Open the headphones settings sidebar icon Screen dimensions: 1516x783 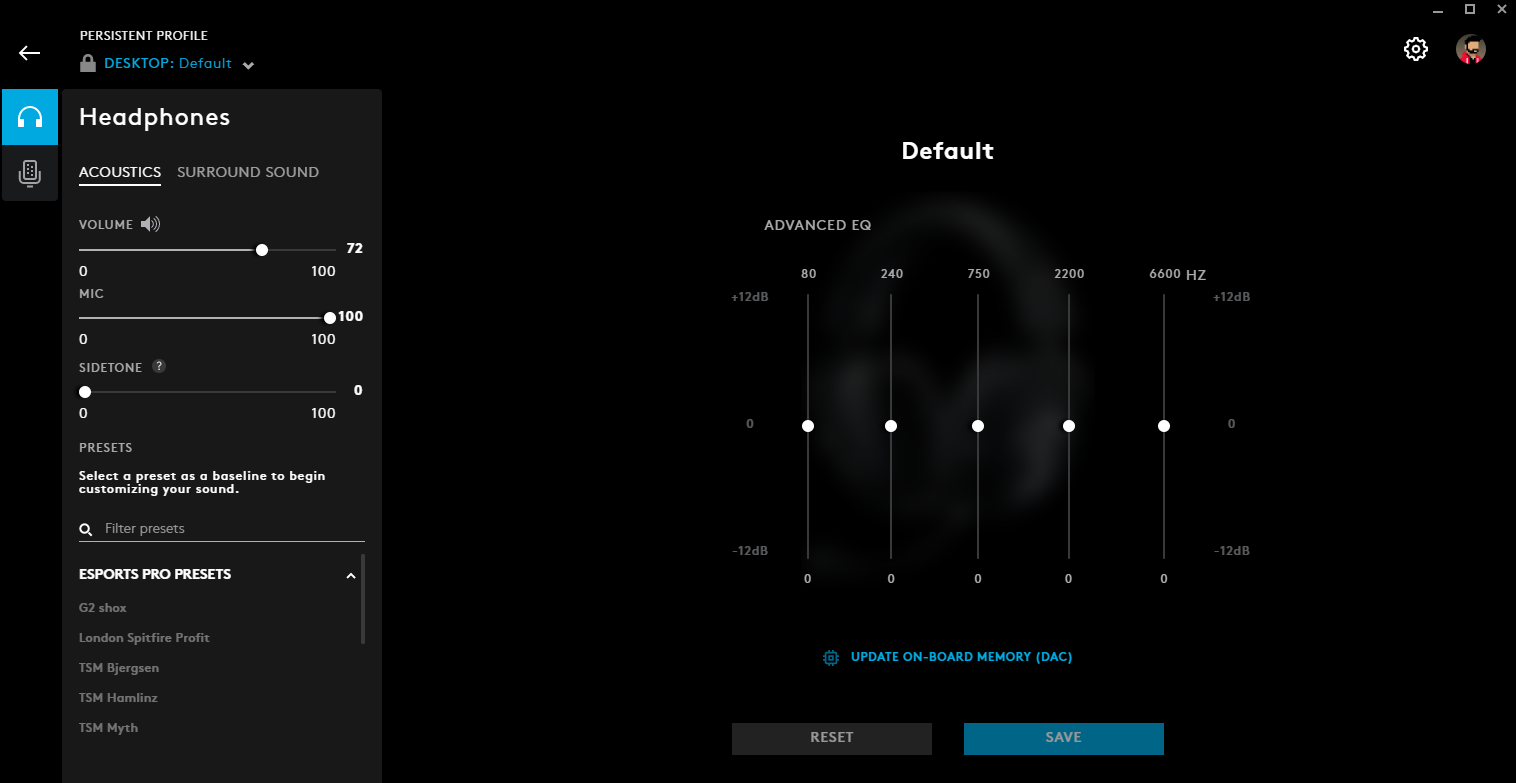[x=30, y=117]
